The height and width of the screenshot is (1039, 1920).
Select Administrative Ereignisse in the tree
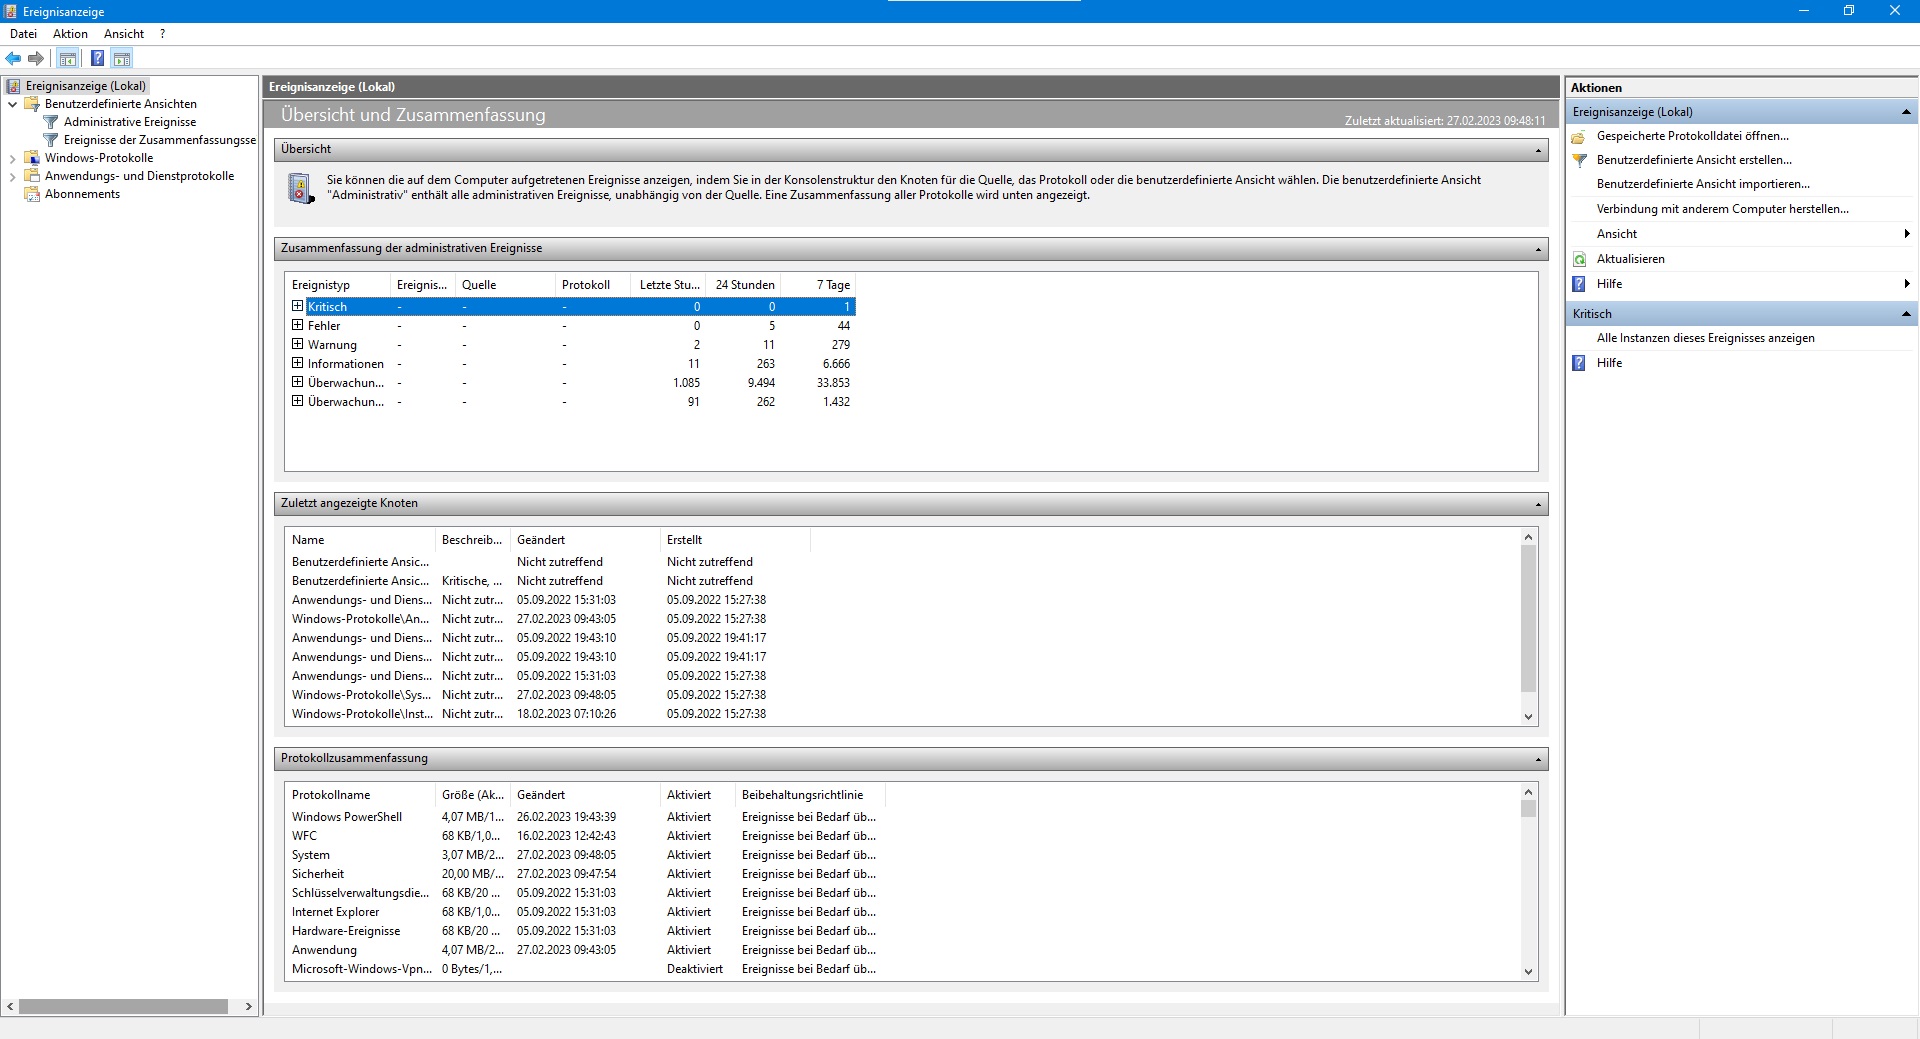(x=130, y=122)
